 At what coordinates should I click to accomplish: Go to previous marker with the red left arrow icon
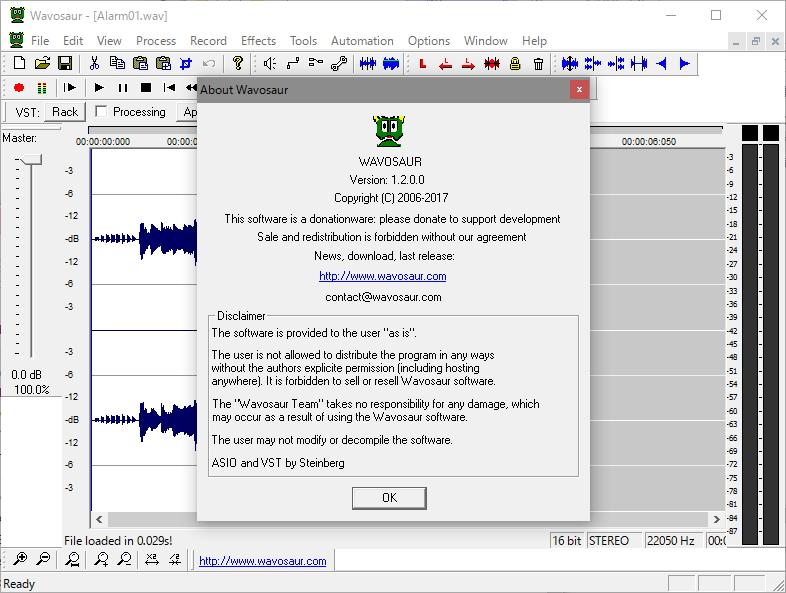coord(445,64)
